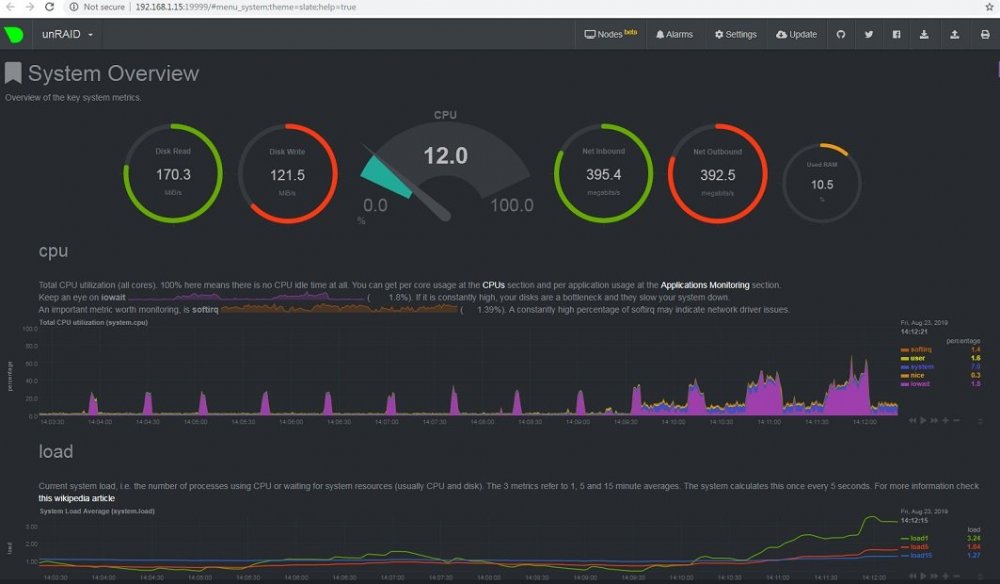Toggle softirq dimension in CPU legend
The width and height of the screenshot is (1000, 584).
916,349
